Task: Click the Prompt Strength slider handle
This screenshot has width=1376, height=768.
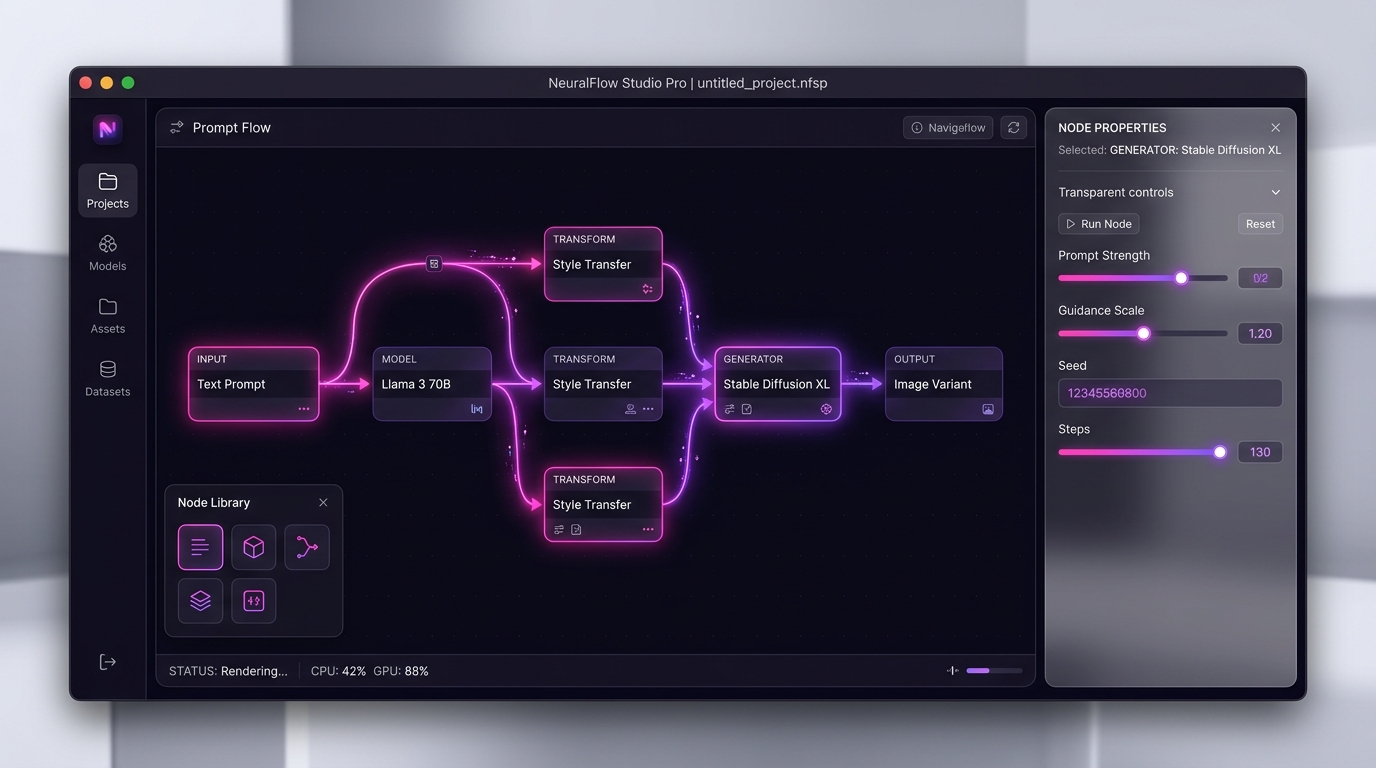Action: pyautogui.click(x=1181, y=278)
